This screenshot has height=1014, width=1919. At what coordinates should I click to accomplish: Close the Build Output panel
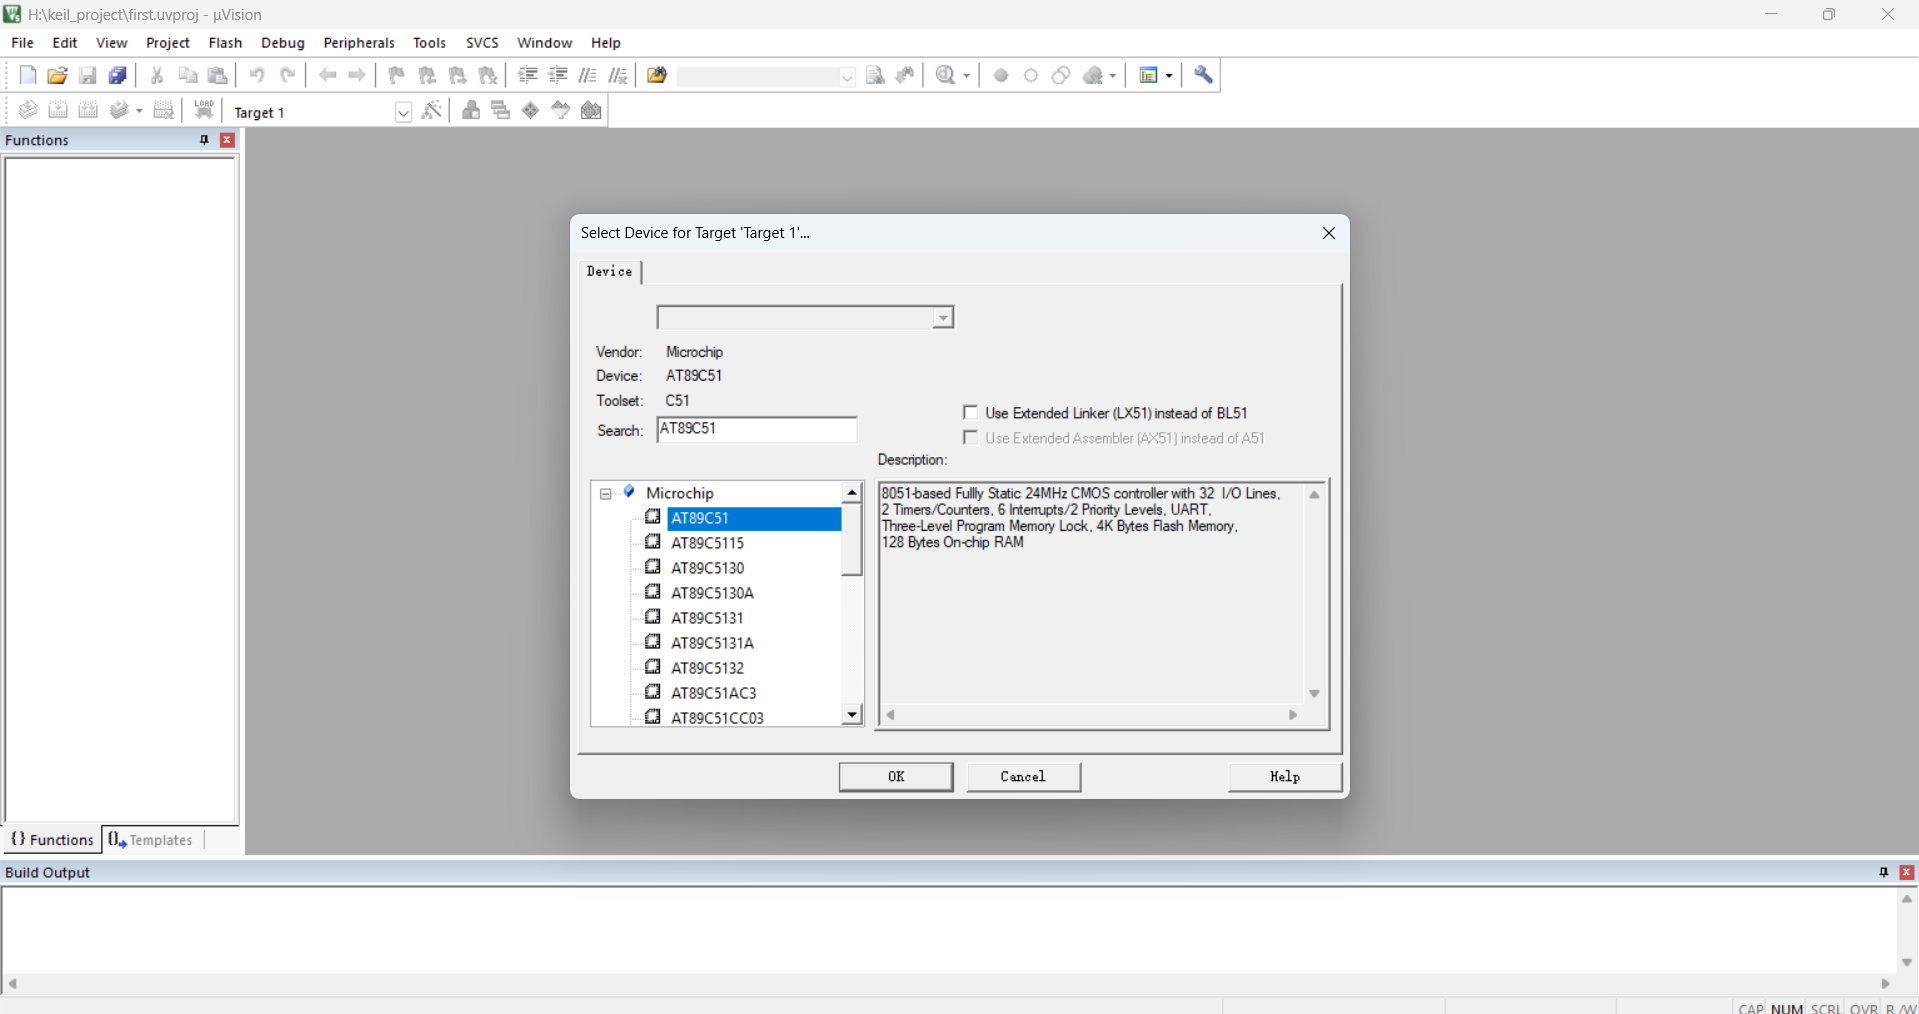click(1907, 872)
